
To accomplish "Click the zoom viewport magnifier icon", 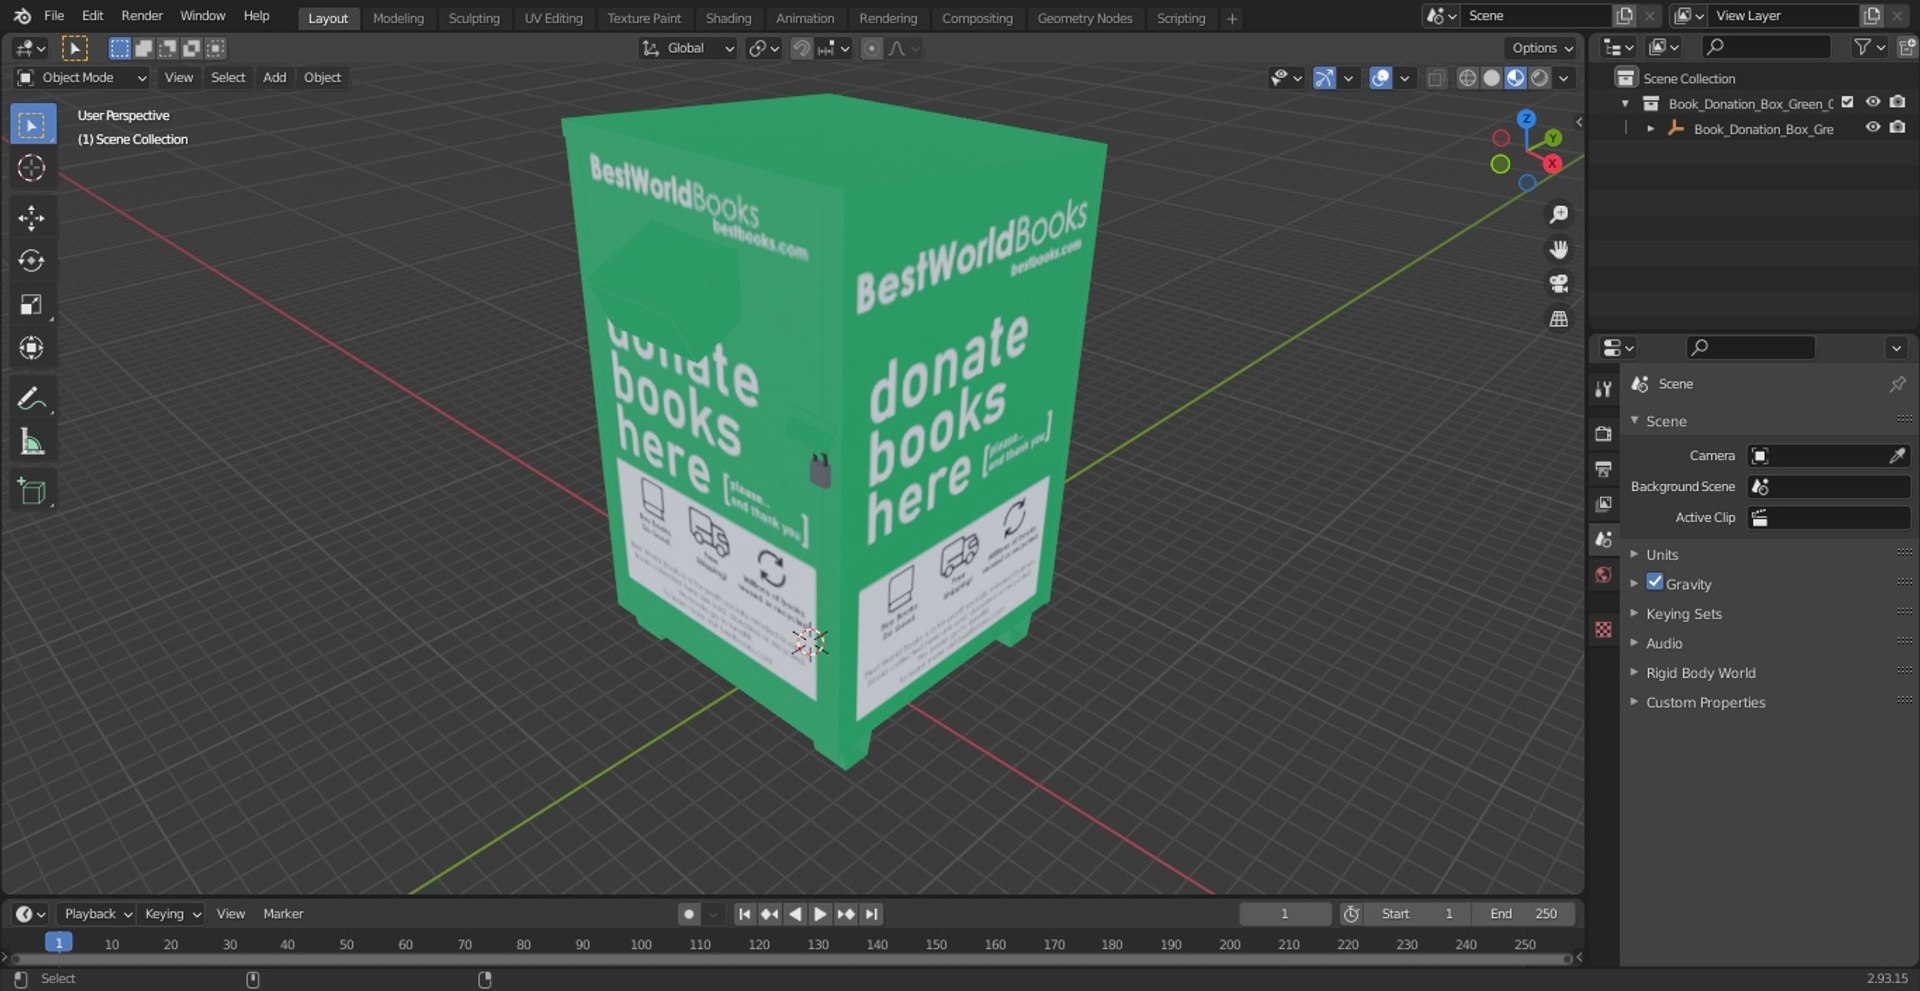I will [1558, 215].
